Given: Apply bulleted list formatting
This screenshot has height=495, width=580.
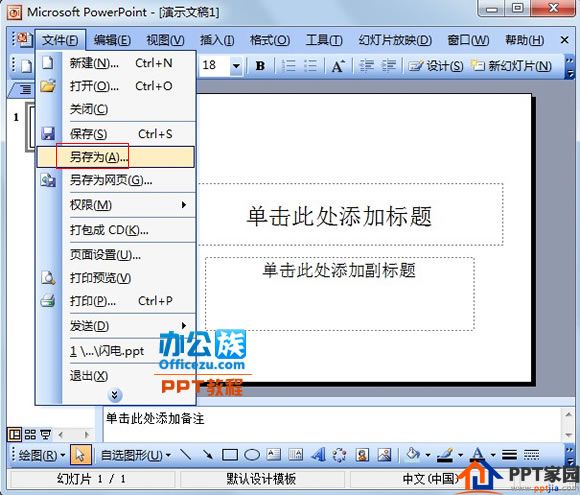Looking at the screenshot, I should [x=310, y=66].
